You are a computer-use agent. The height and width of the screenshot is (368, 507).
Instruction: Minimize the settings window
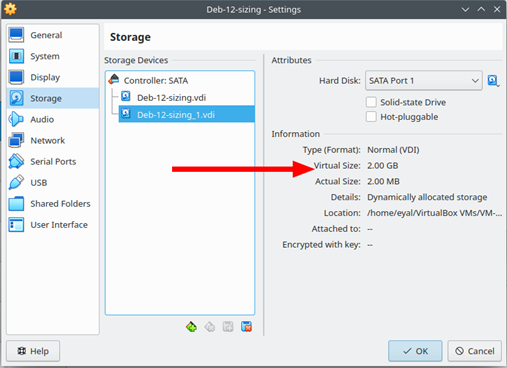click(x=465, y=9)
